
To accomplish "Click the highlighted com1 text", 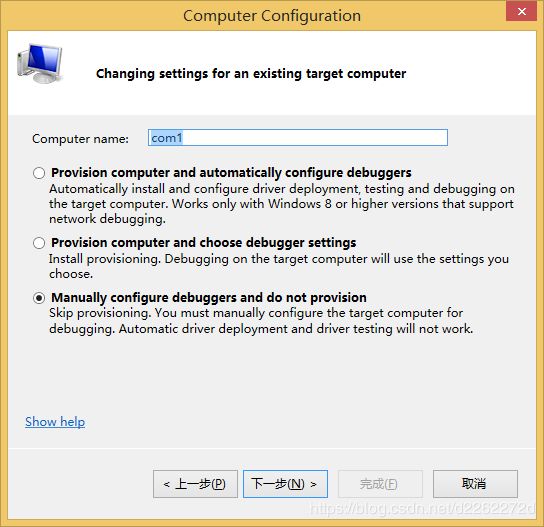I will [x=167, y=138].
